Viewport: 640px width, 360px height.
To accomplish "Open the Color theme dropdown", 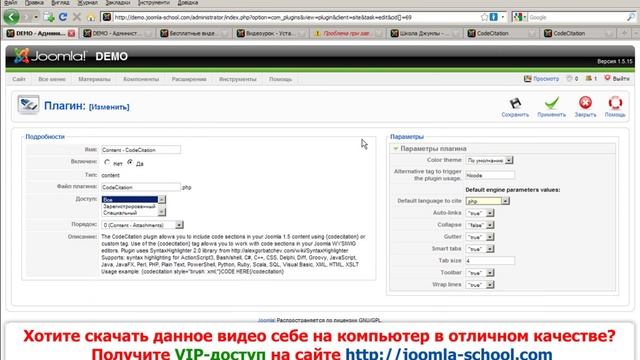I will [x=489, y=160].
